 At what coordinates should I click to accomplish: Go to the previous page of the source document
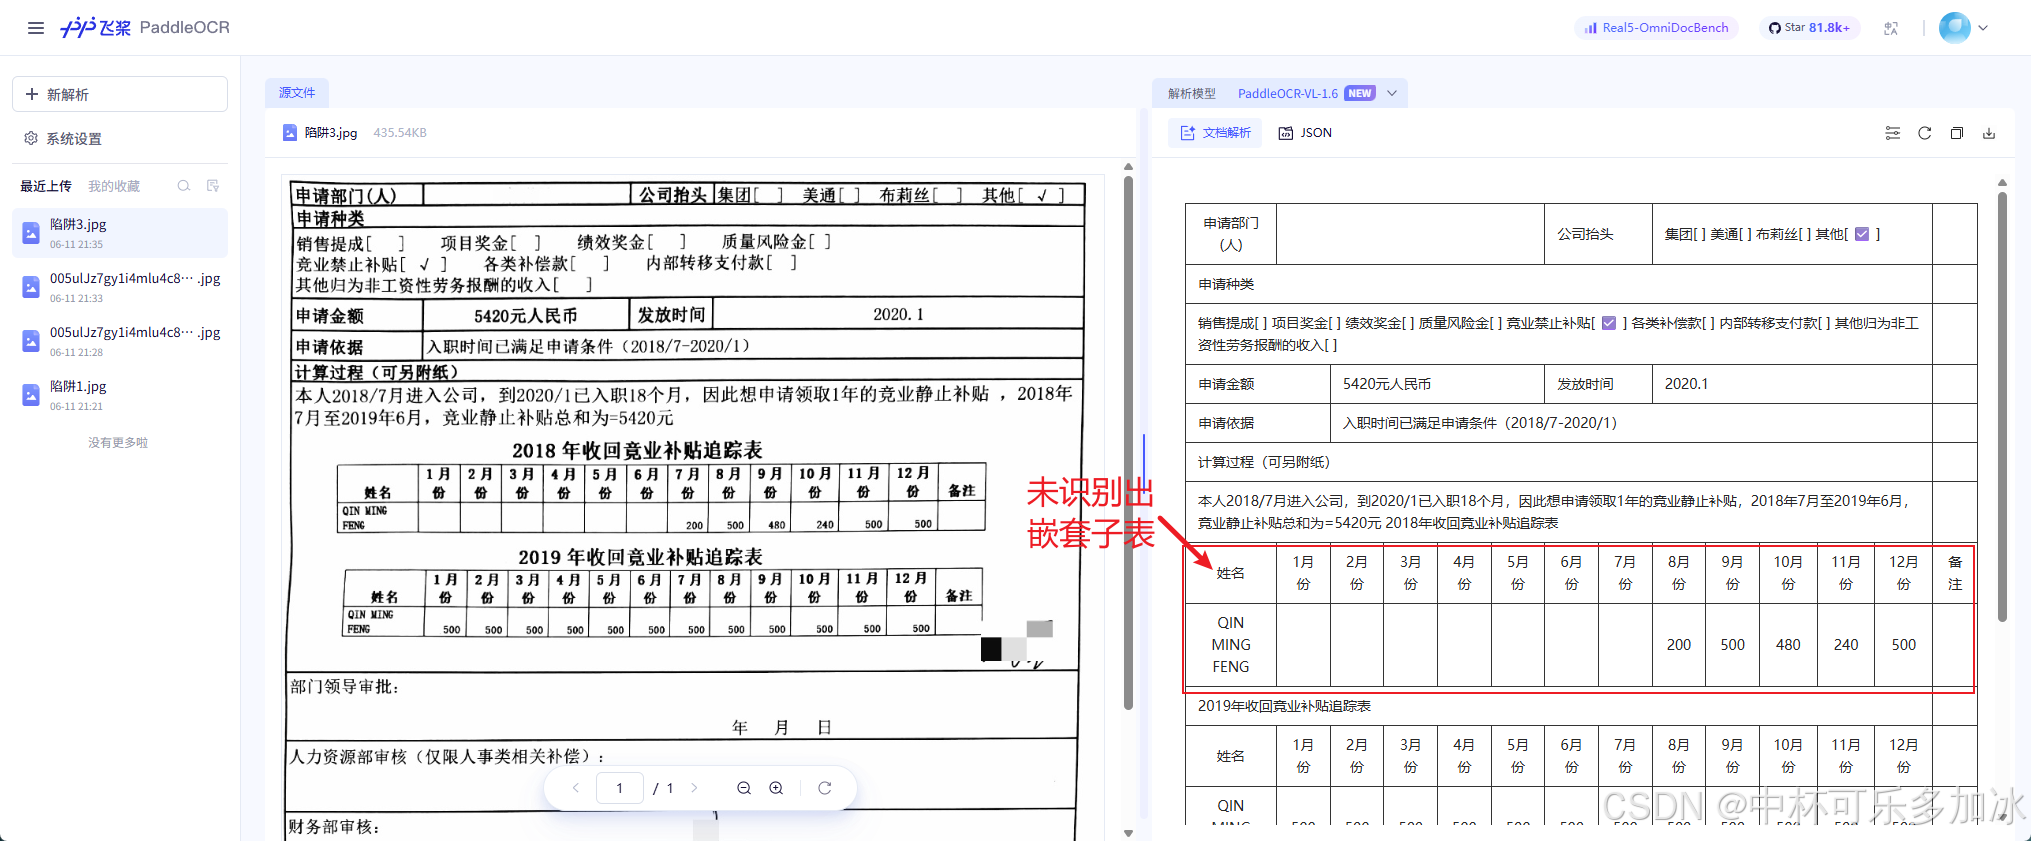576,788
